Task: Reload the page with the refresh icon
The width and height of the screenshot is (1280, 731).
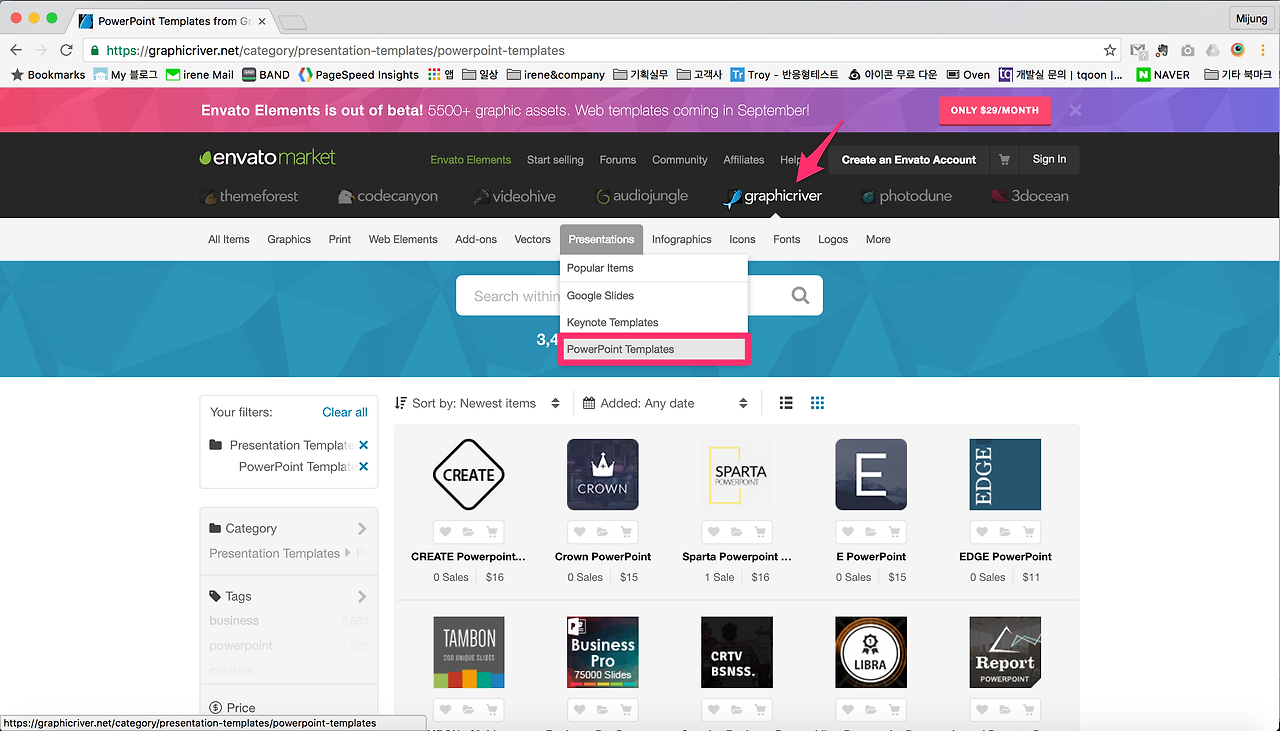Action: point(66,50)
